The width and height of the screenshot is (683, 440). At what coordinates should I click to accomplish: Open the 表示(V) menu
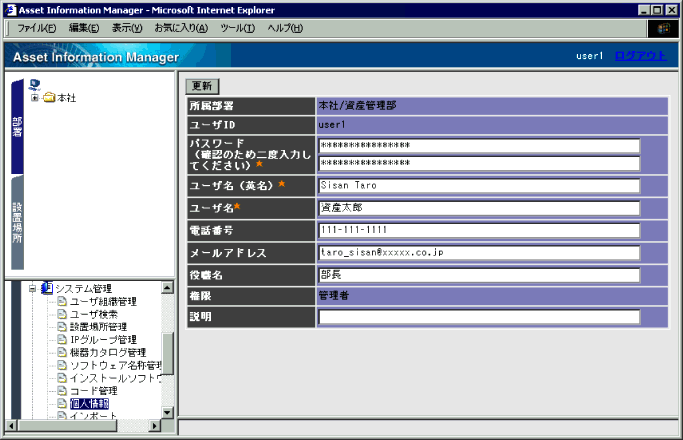[x=127, y=28]
